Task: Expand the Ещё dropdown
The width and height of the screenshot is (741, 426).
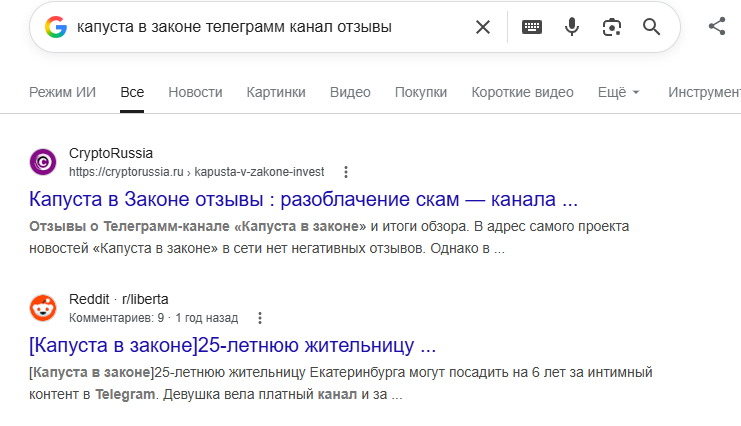Action: coord(619,92)
